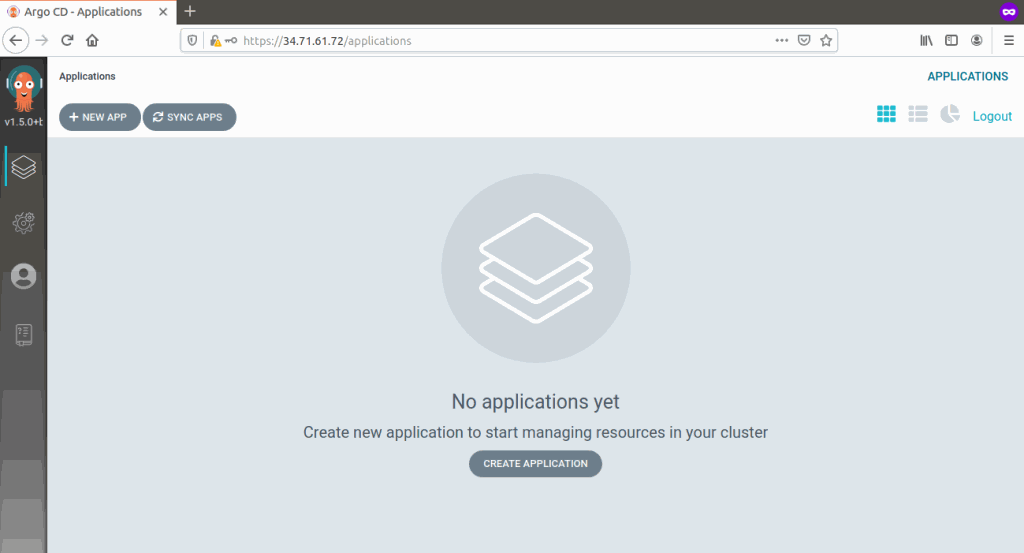Click the private browsing mask icon
Screen dimensions: 1024x553
point(1009,12)
